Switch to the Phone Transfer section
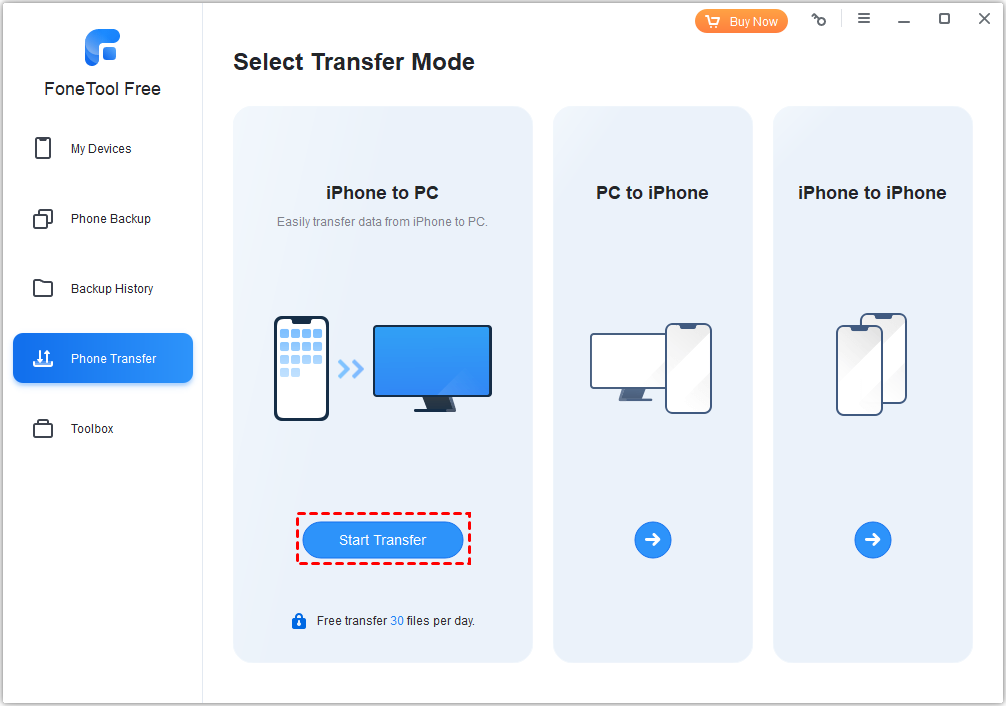 point(103,358)
